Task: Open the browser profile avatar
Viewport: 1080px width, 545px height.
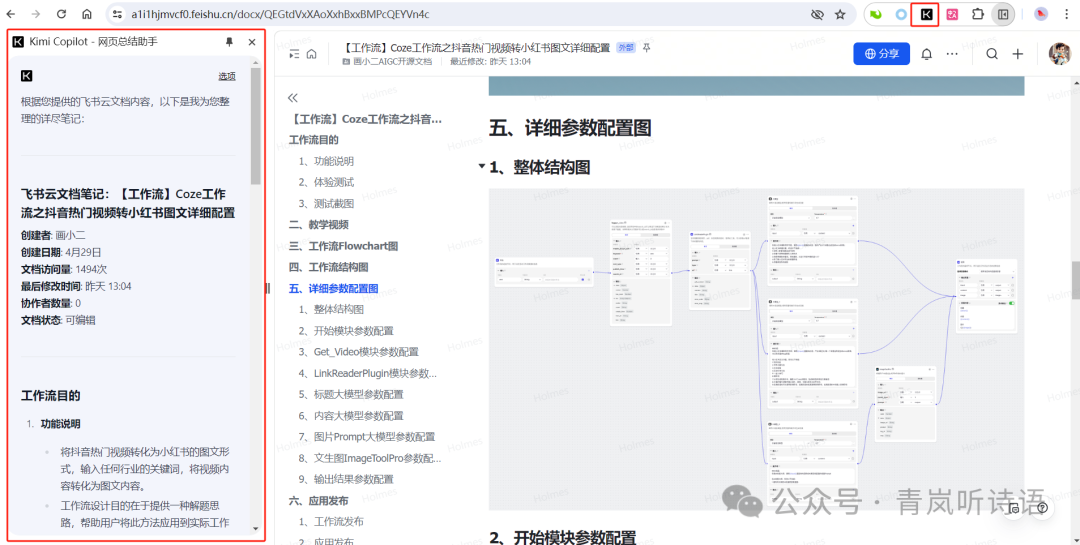Action: pyautogui.click(x=1041, y=14)
